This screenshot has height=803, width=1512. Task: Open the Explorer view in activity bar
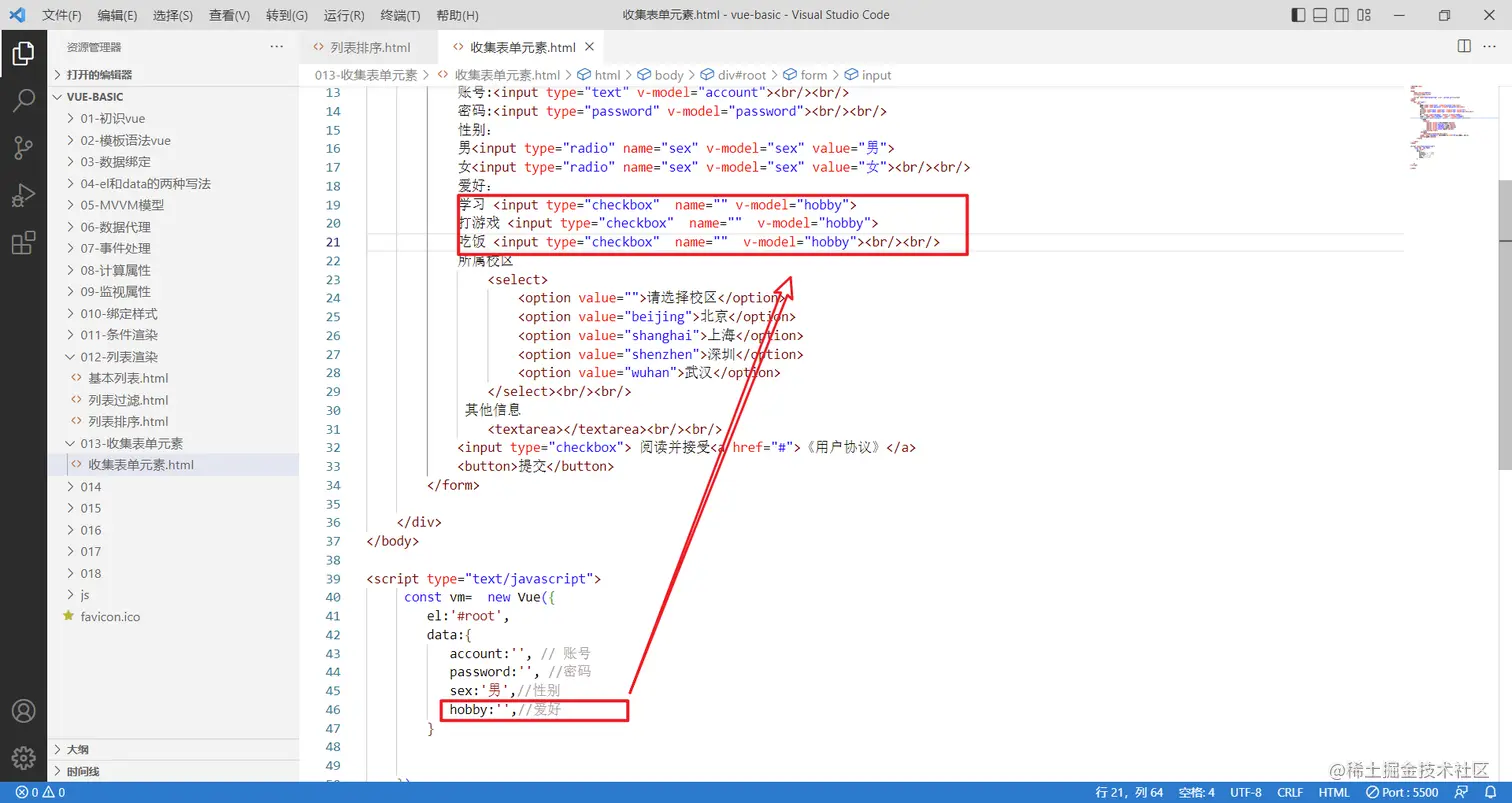tap(23, 54)
